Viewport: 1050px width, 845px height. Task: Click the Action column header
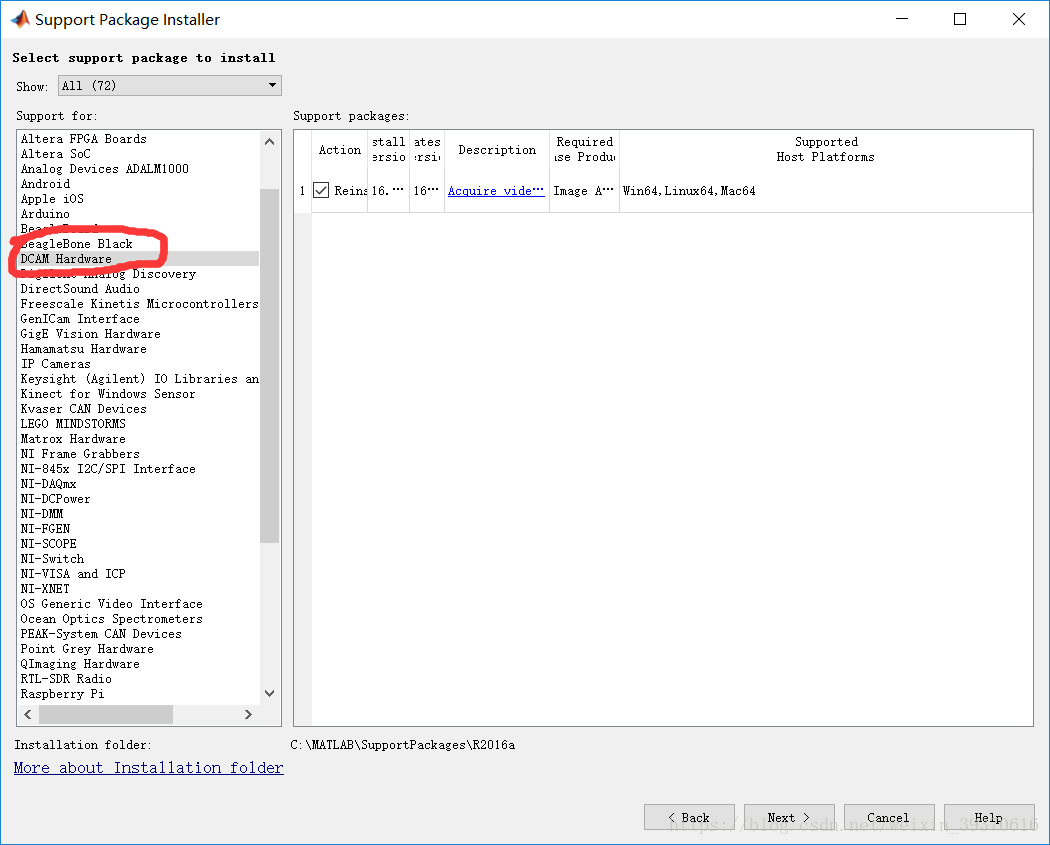click(340, 149)
